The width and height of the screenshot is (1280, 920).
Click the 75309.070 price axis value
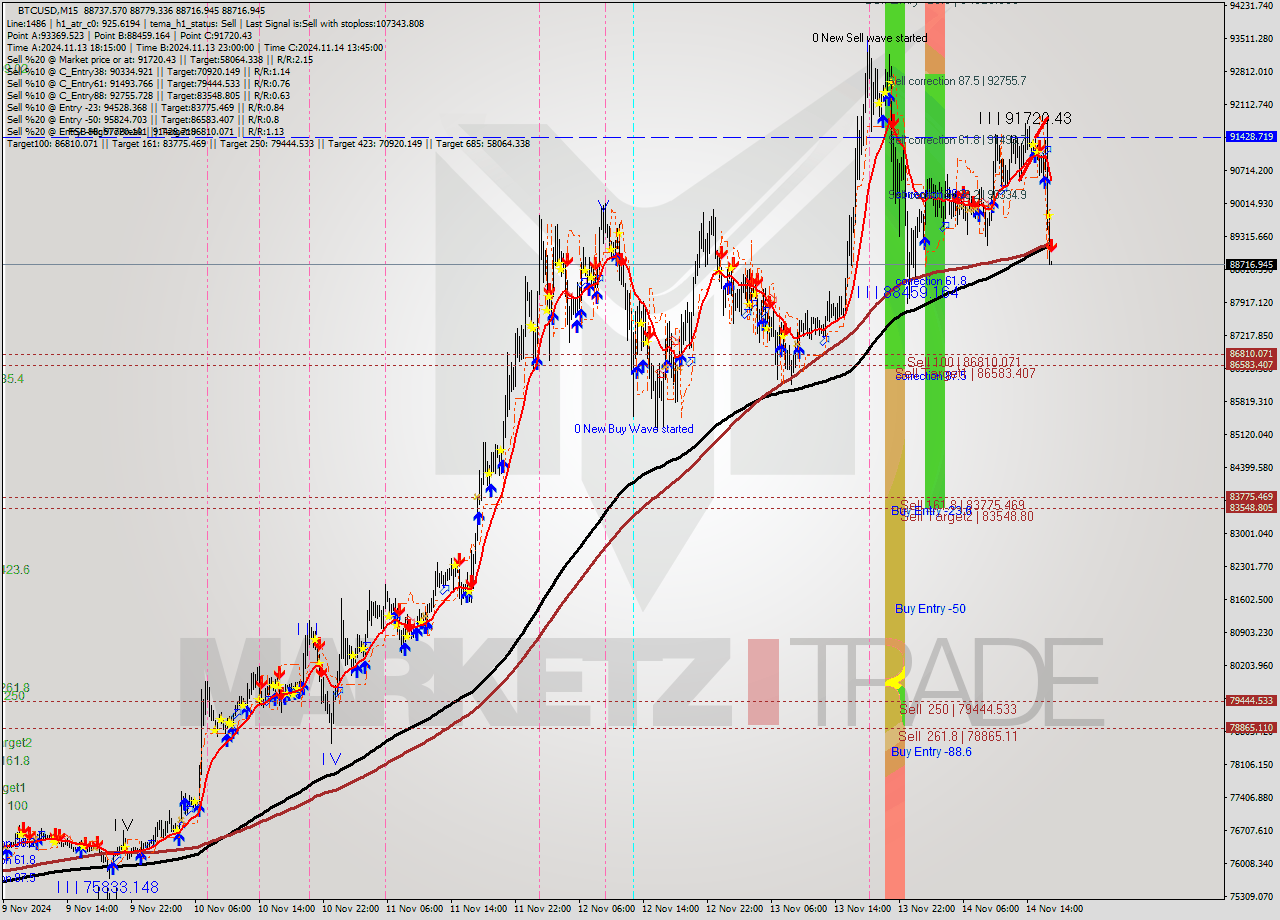click(1251, 896)
